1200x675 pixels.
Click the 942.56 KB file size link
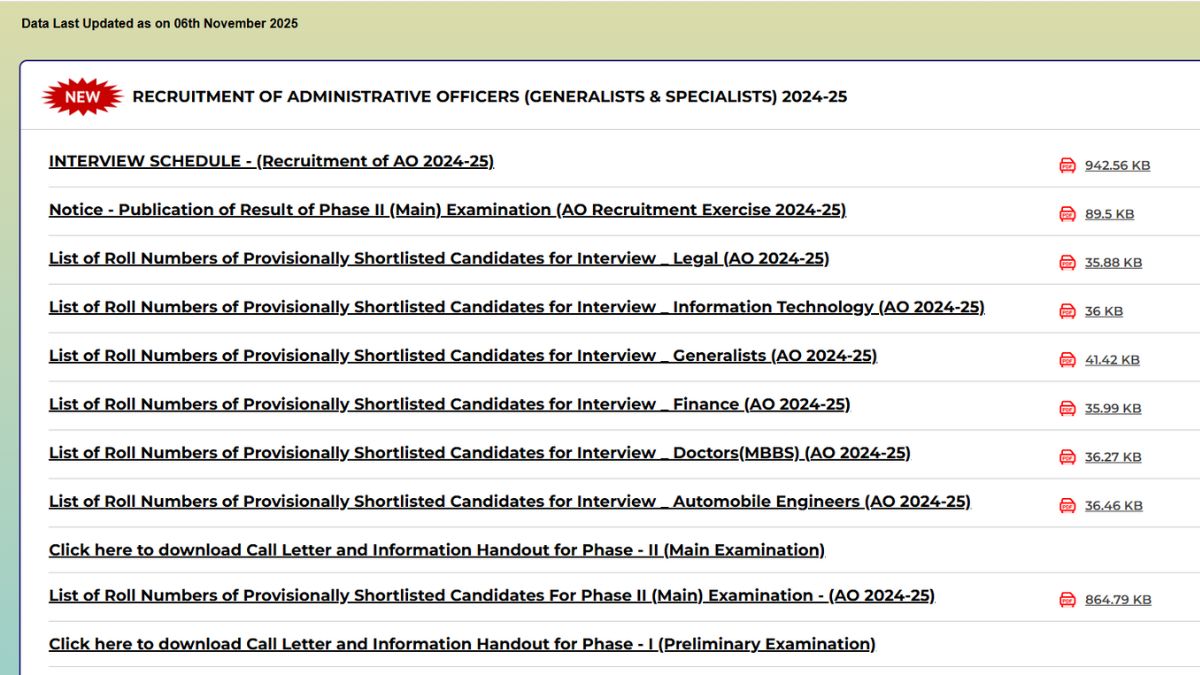click(x=1117, y=166)
